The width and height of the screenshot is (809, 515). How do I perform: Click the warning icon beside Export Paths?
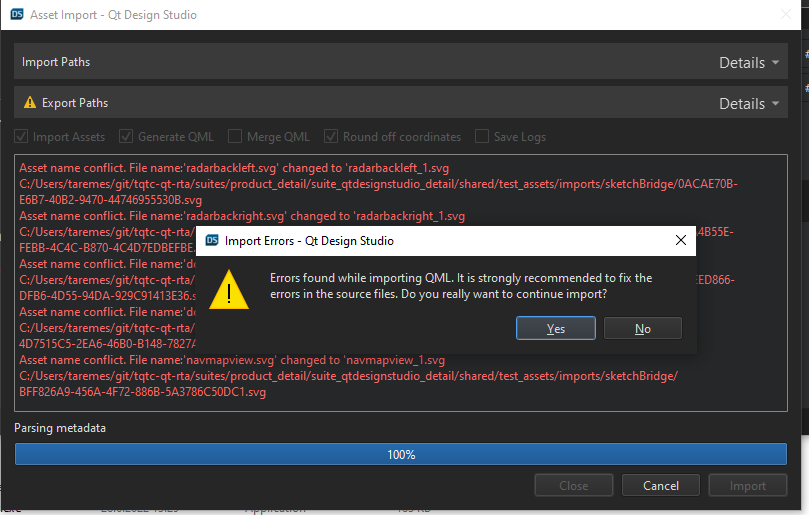(29, 103)
